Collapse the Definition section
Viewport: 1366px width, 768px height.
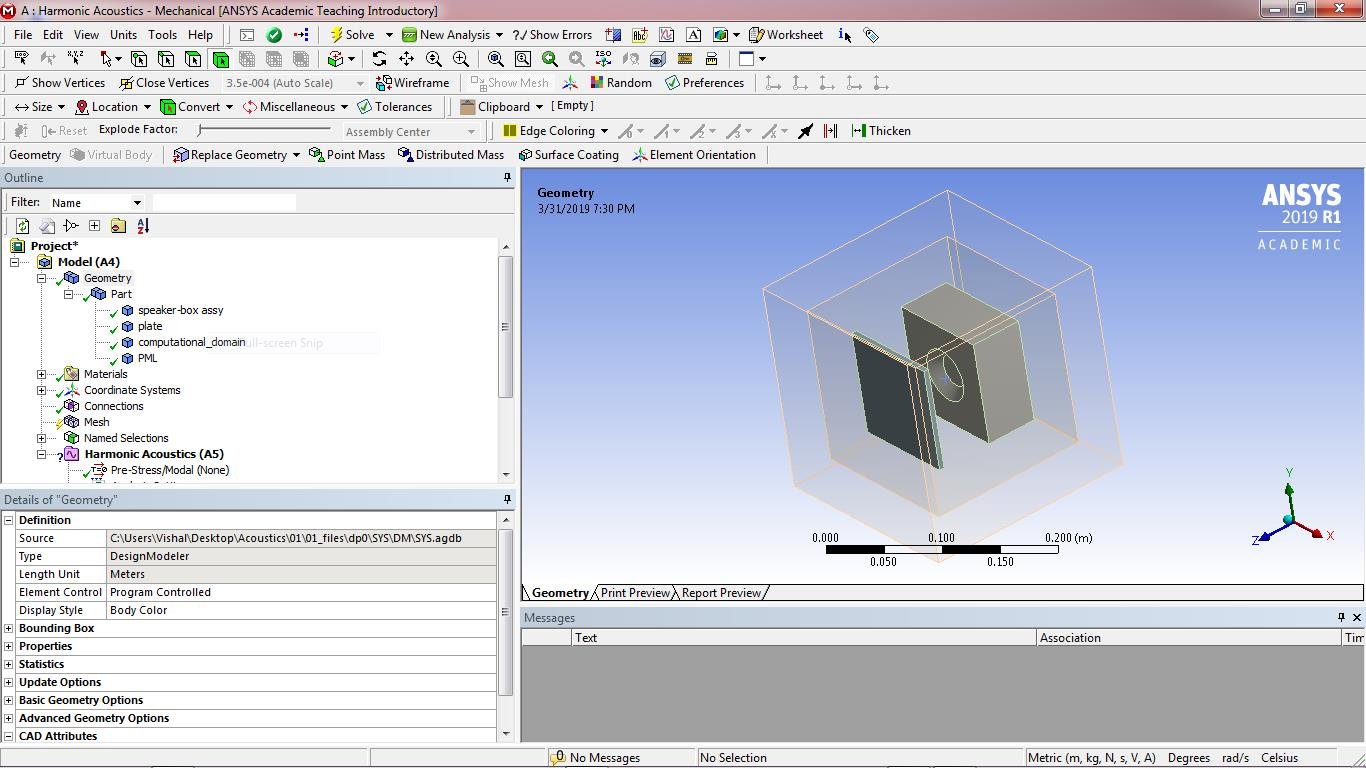coord(9,520)
